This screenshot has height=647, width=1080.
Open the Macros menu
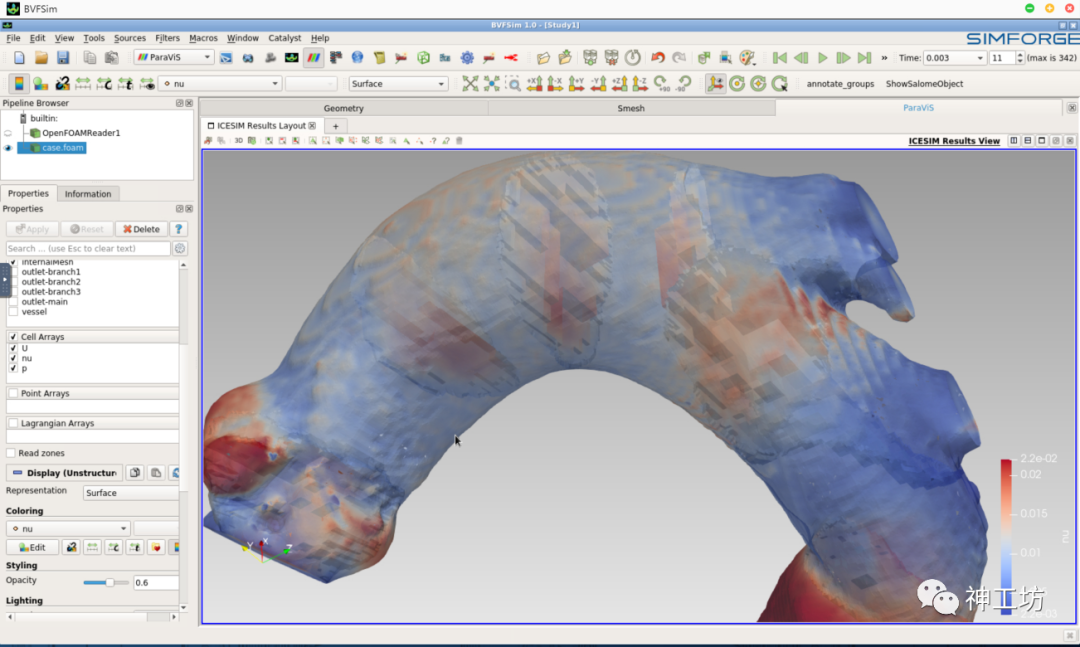tap(203, 39)
